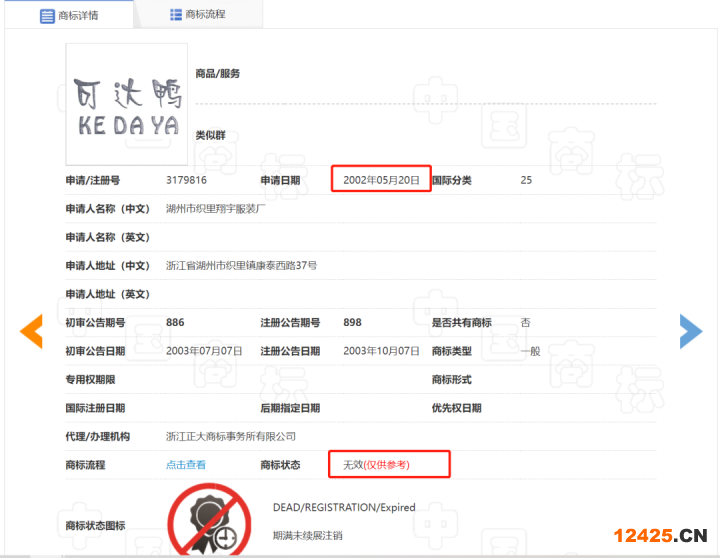Screen dimensions: 720x558
Task: Select address 浙江省湖州市织里镇康泰西路37号
Action: click(242, 265)
